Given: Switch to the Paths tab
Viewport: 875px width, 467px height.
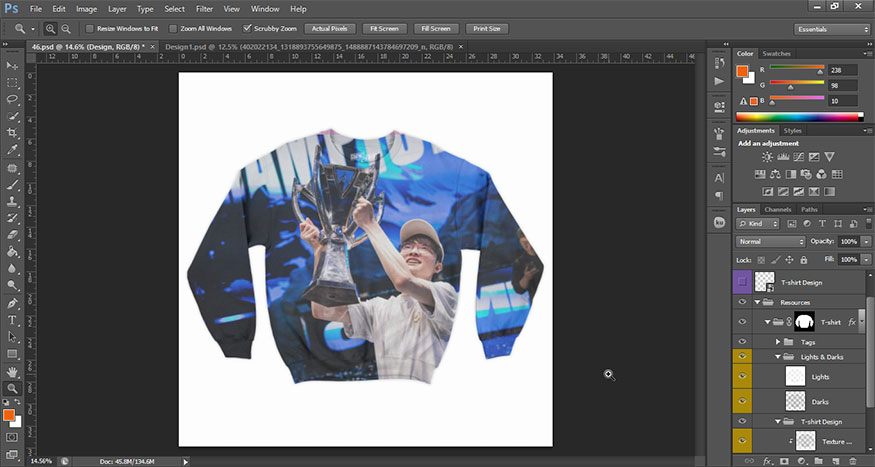Looking at the screenshot, I should 809,209.
